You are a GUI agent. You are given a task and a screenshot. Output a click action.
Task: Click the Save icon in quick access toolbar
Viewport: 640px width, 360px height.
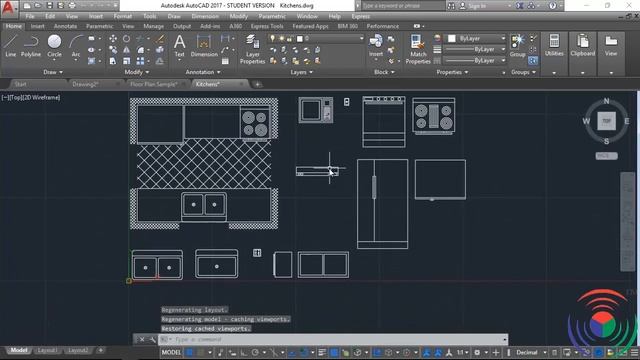[49, 6]
